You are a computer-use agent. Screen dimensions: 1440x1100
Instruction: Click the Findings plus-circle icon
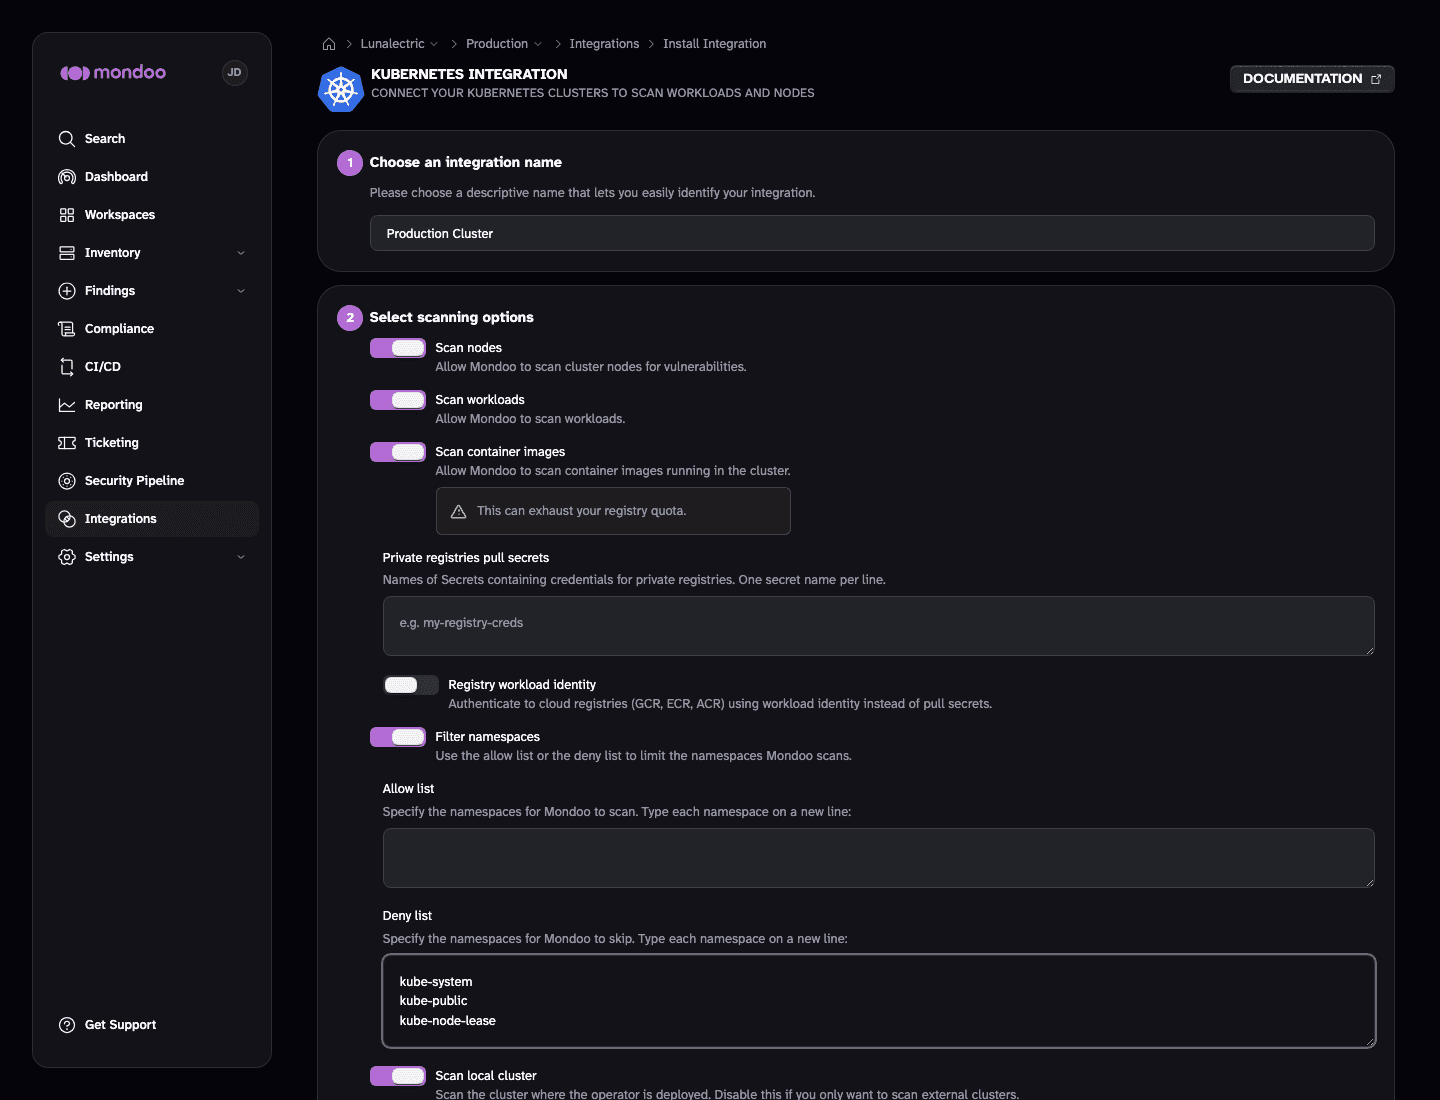coord(67,291)
